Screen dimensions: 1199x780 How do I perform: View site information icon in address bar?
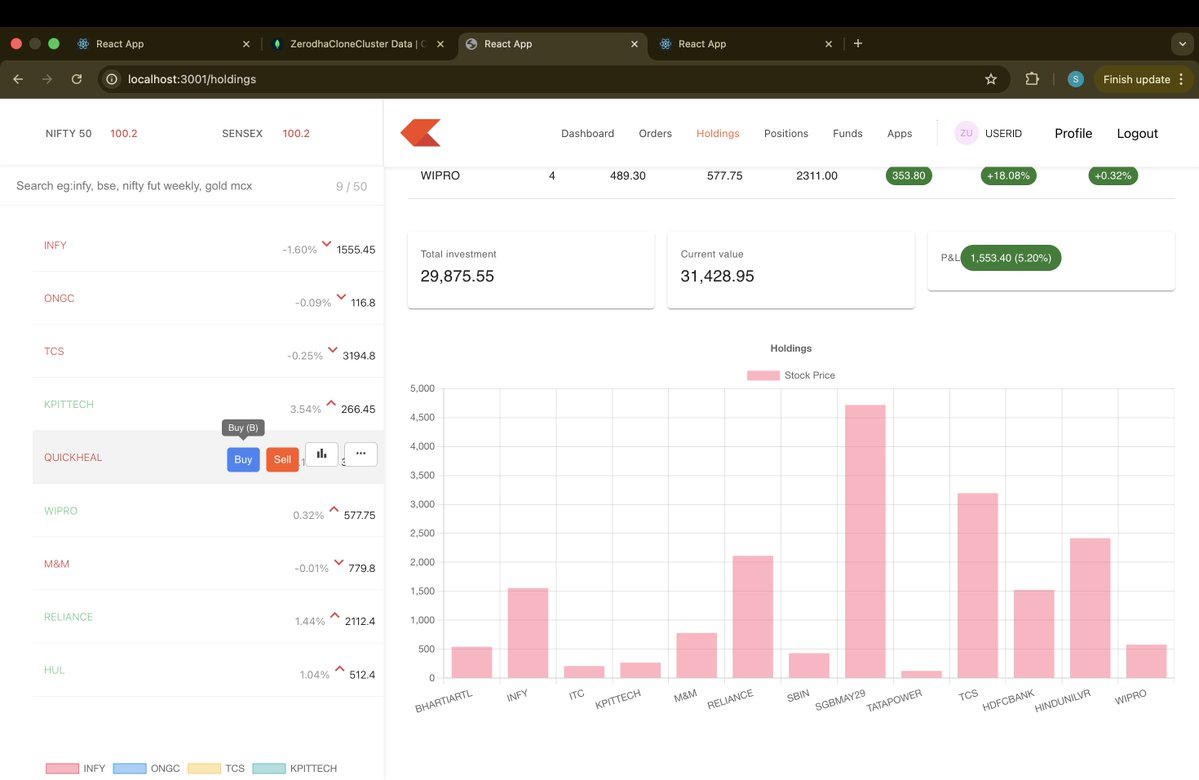tap(112, 79)
